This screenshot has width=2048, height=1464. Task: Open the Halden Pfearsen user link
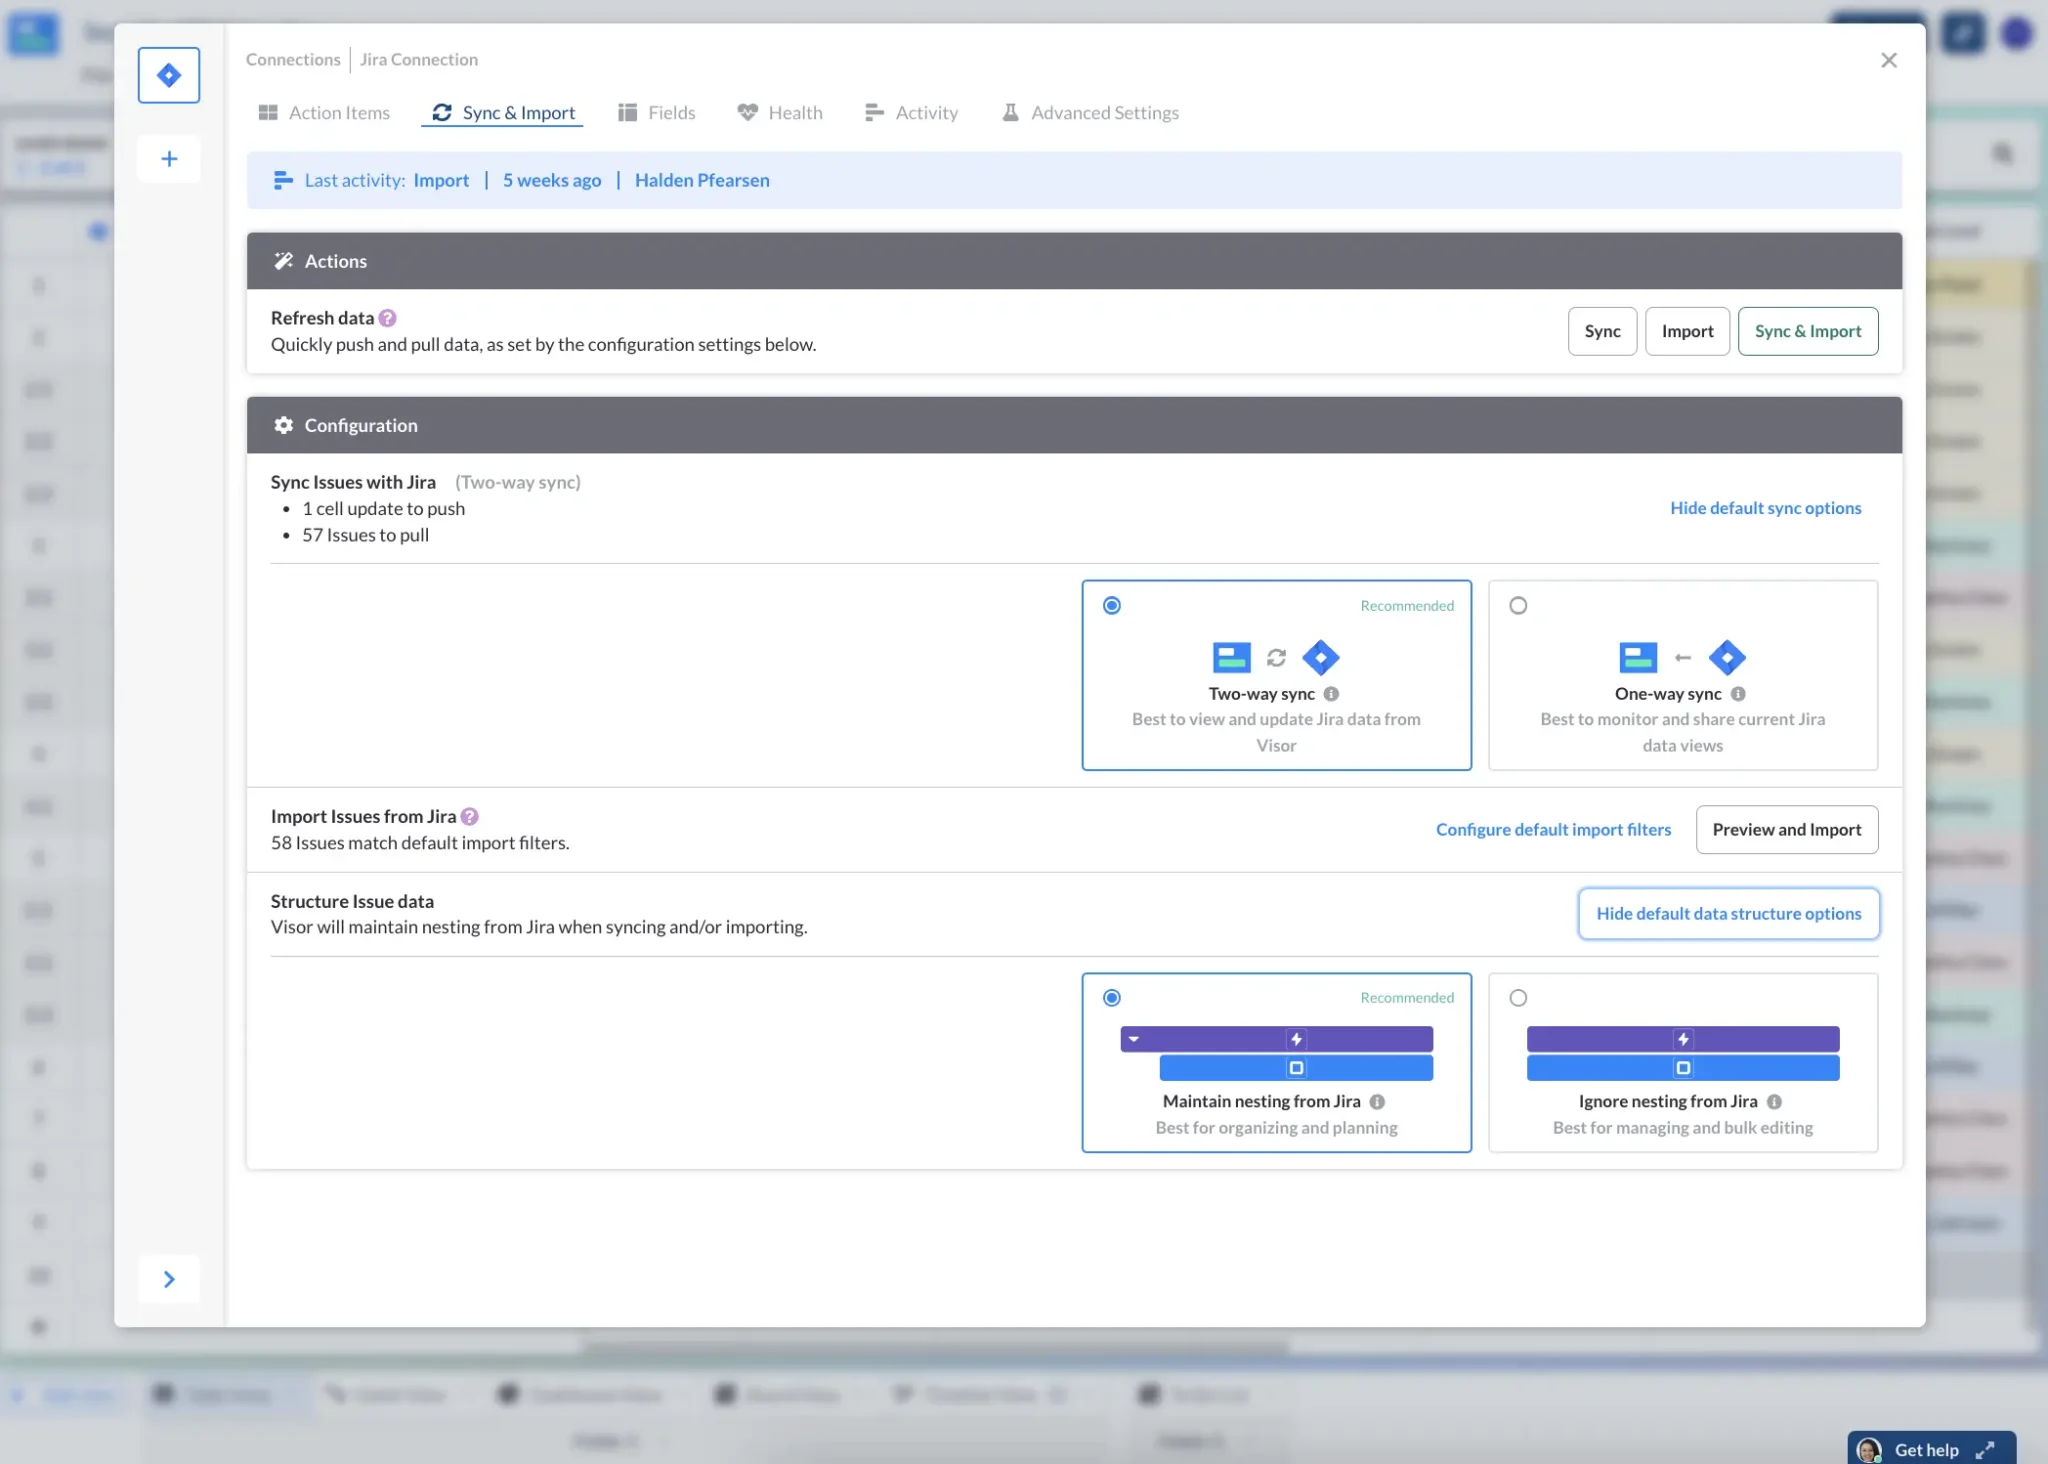702,180
